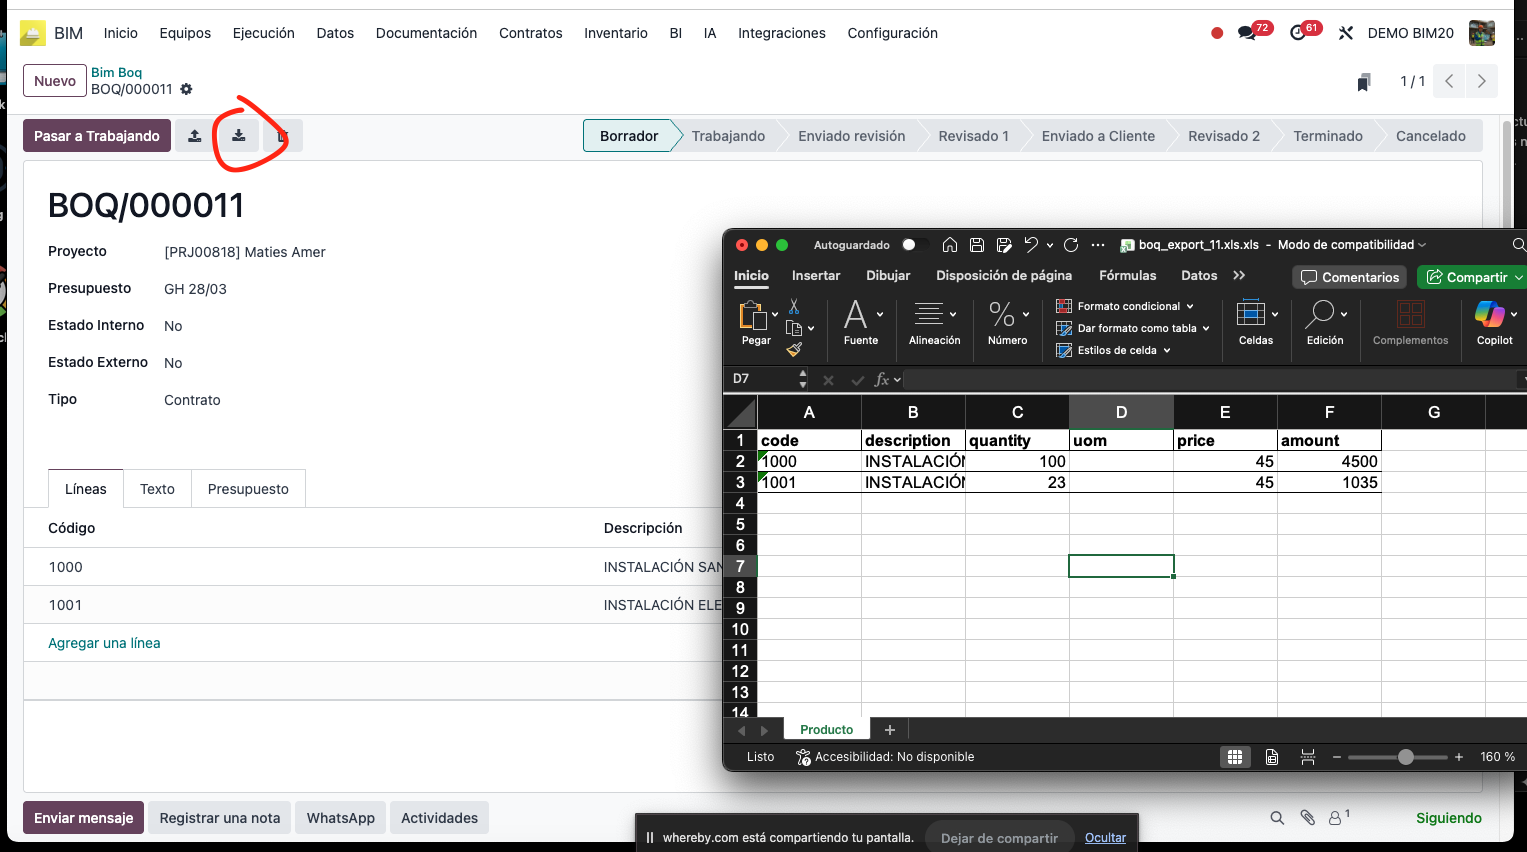Attach a file using the paperclip icon
1527x852 pixels.
click(1308, 817)
